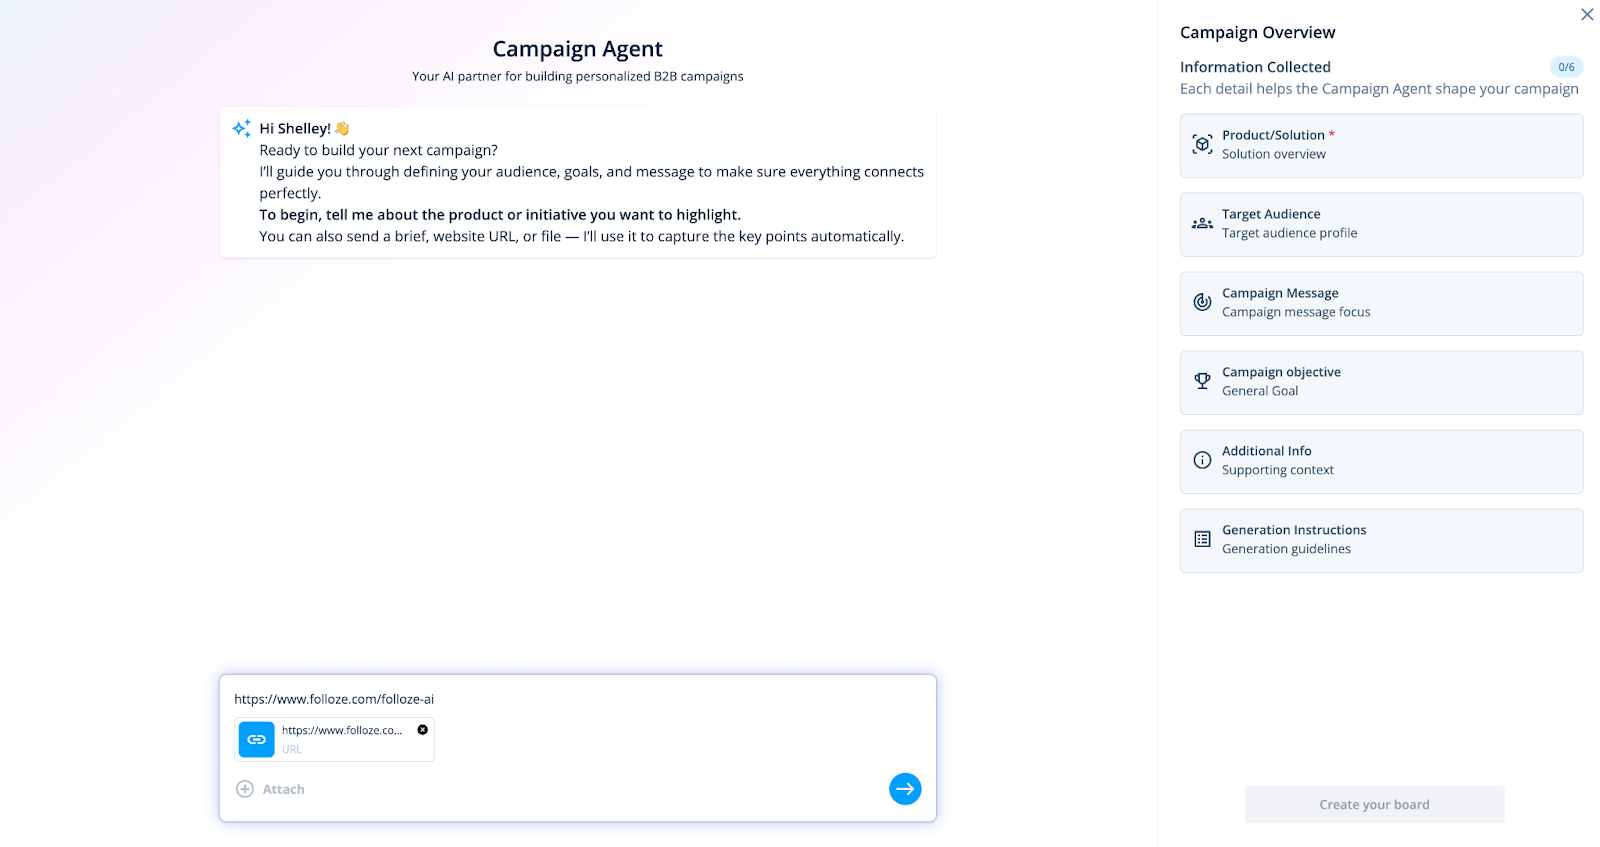The width and height of the screenshot is (1600, 847).
Task: Click the Campaign objective trophy icon
Action: pos(1202,381)
